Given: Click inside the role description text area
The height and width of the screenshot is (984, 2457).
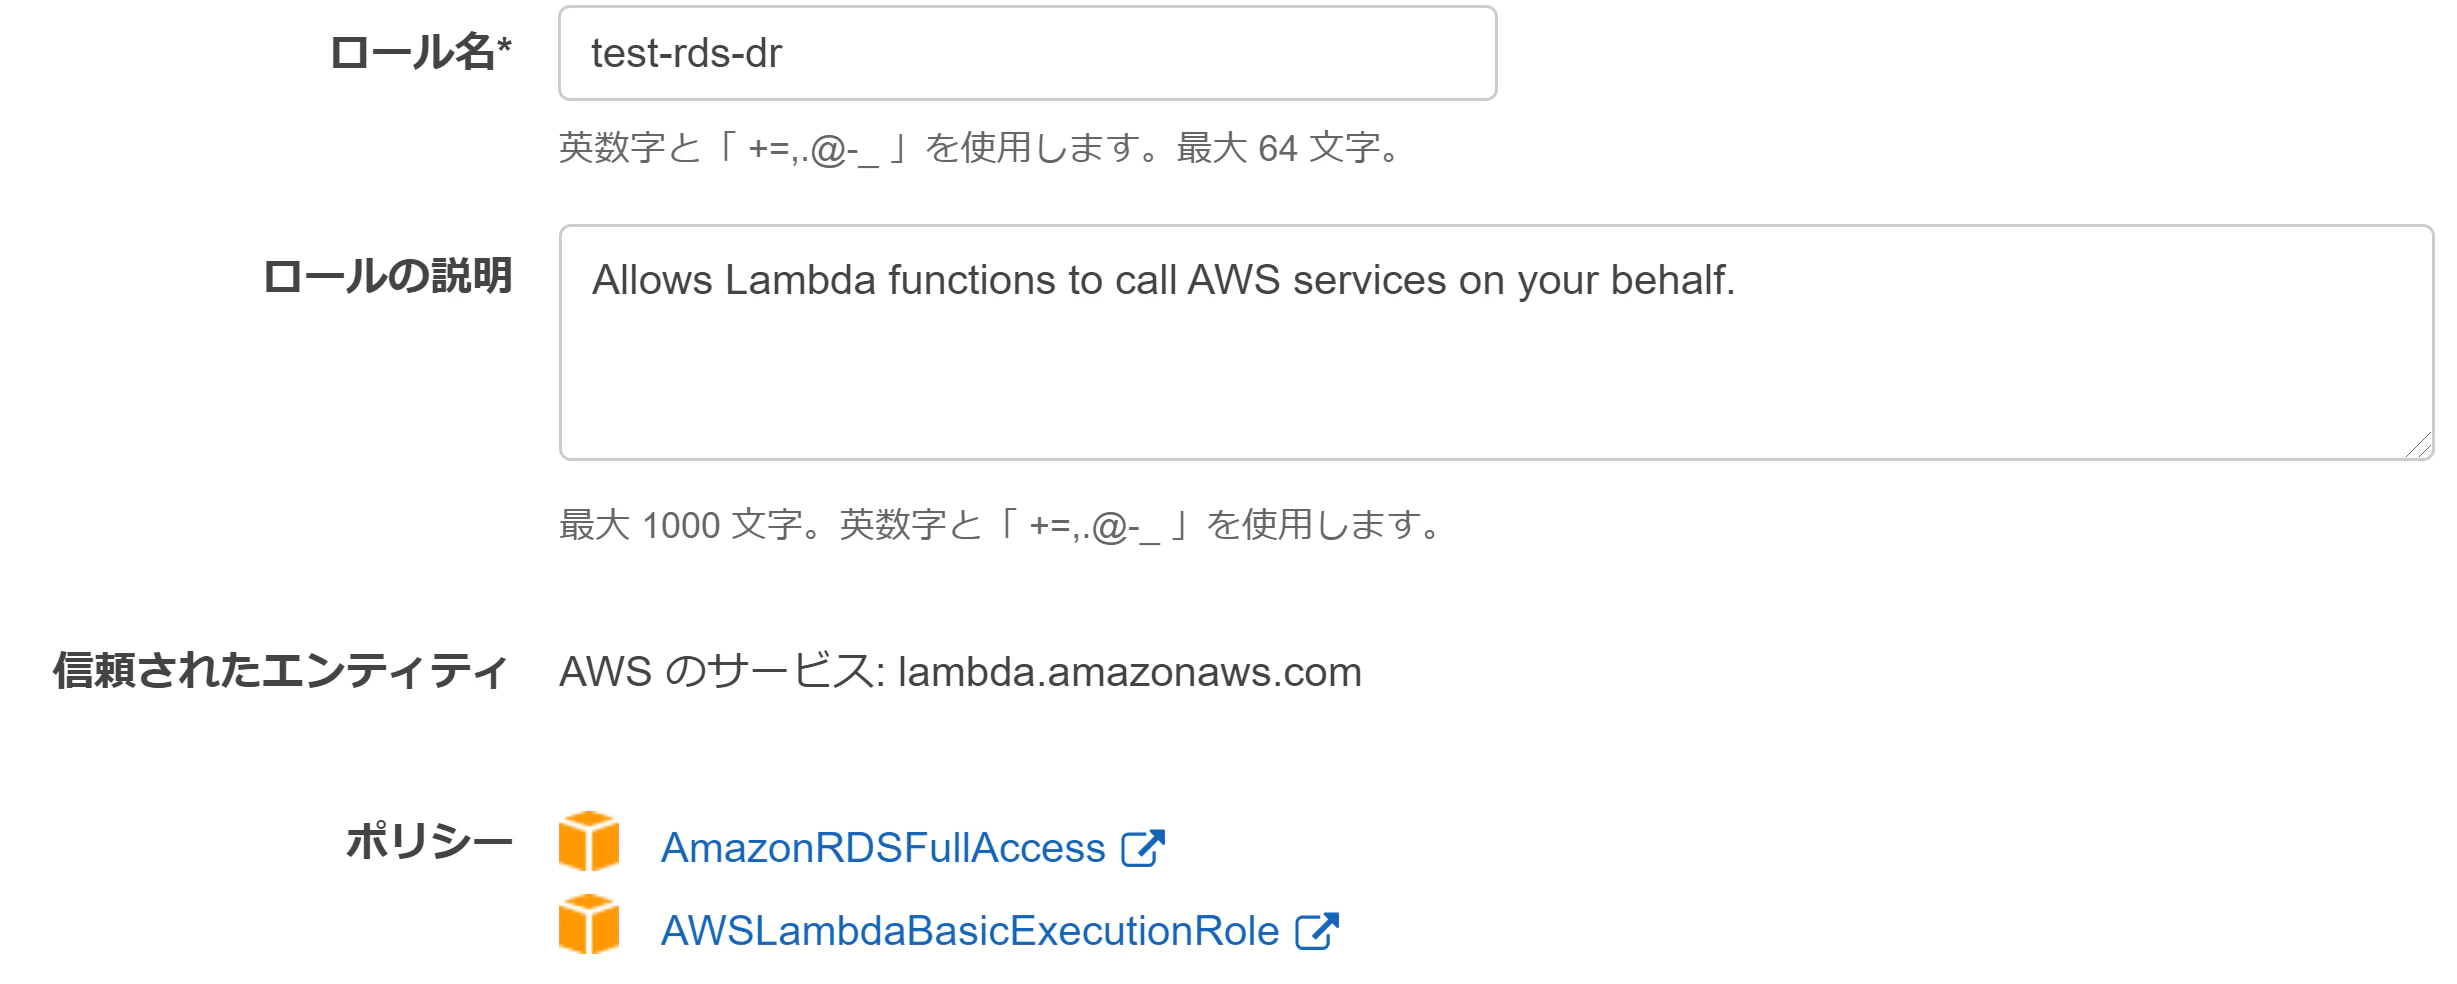Looking at the screenshot, I should pos(1496,342).
